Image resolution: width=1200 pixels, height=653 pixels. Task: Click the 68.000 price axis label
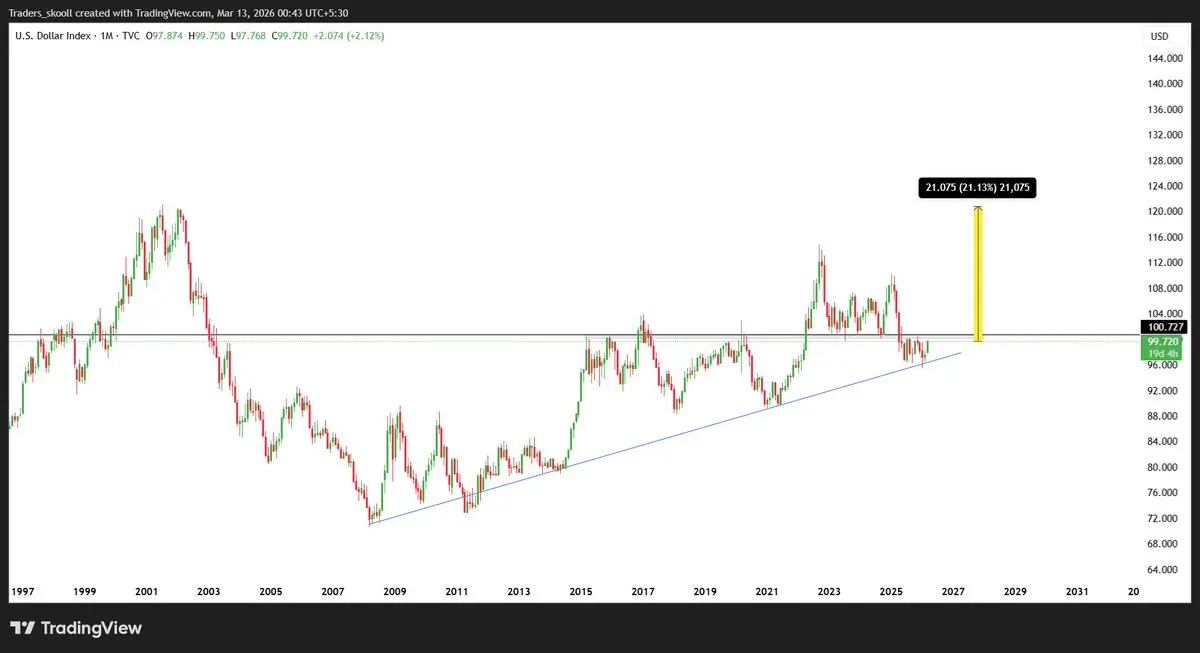[1162, 544]
